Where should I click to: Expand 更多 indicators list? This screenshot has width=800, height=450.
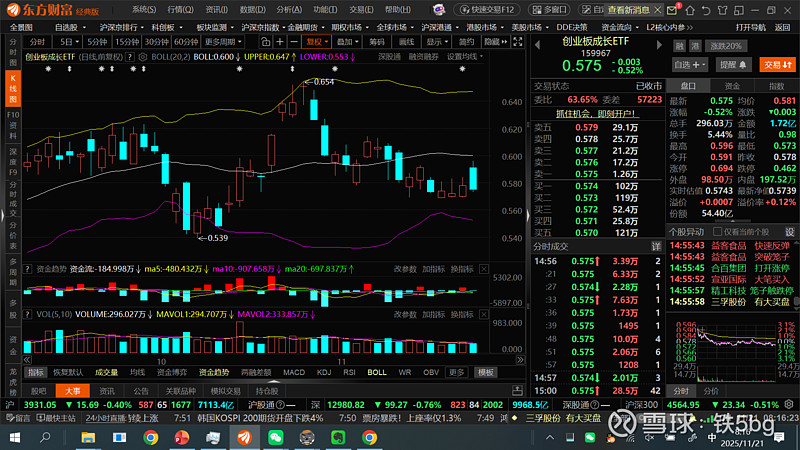(x=456, y=372)
